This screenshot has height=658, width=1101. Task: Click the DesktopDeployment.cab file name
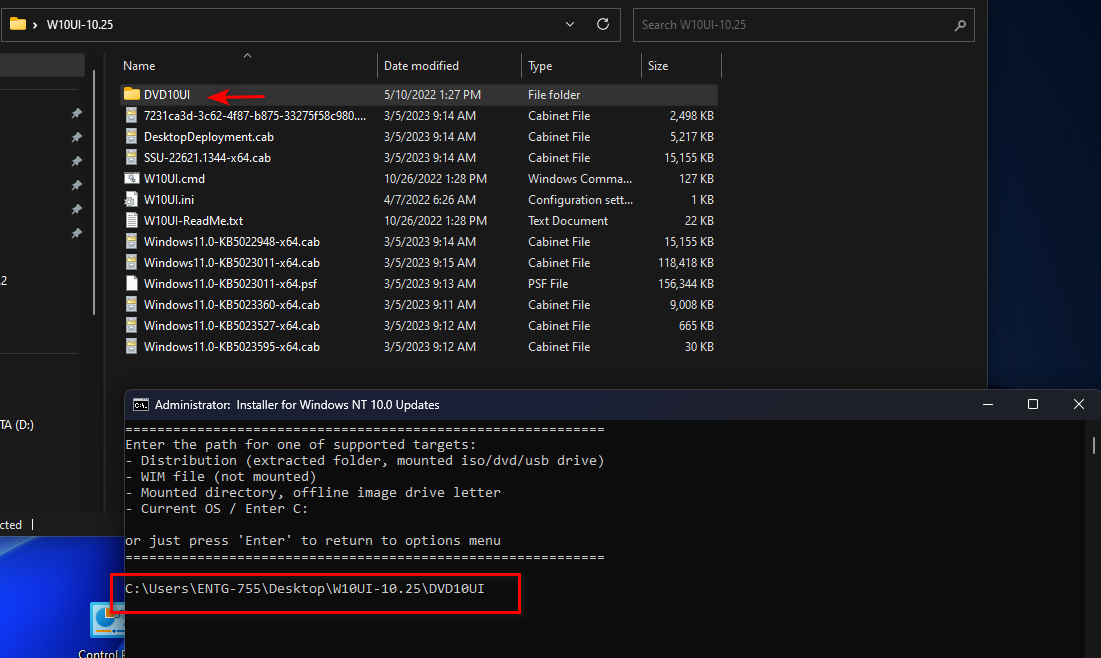click(209, 137)
